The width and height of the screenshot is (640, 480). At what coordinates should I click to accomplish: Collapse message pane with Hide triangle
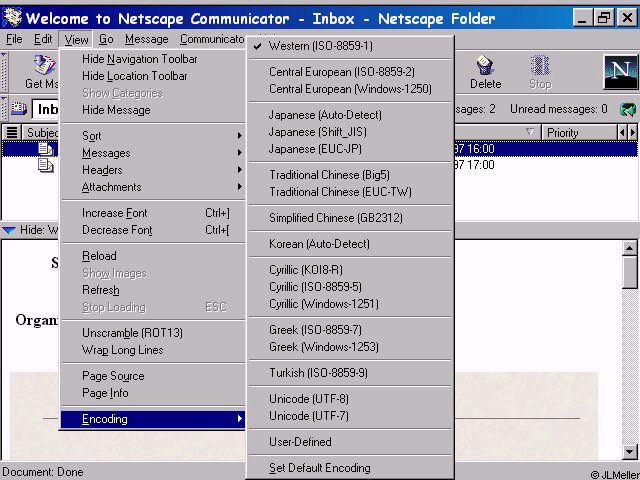[x=9, y=230]
